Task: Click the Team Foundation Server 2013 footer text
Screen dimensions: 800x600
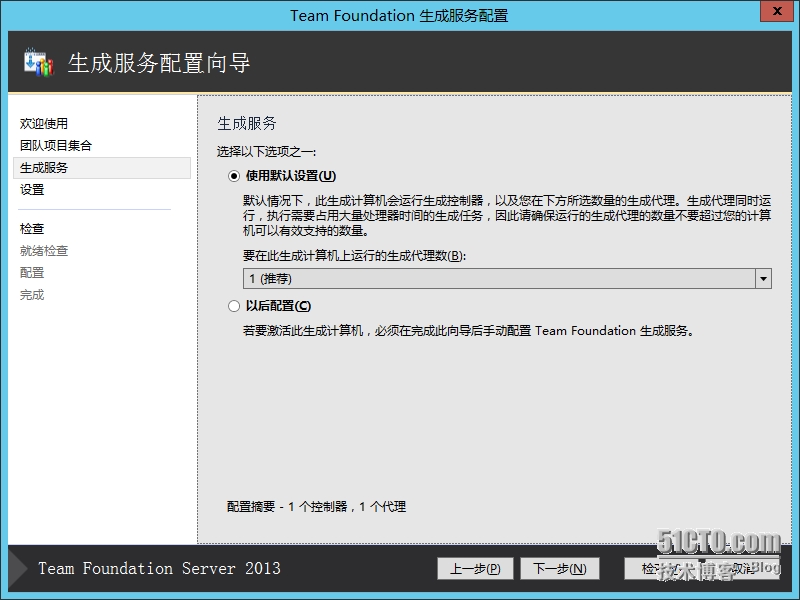Action: pos(159,568)
